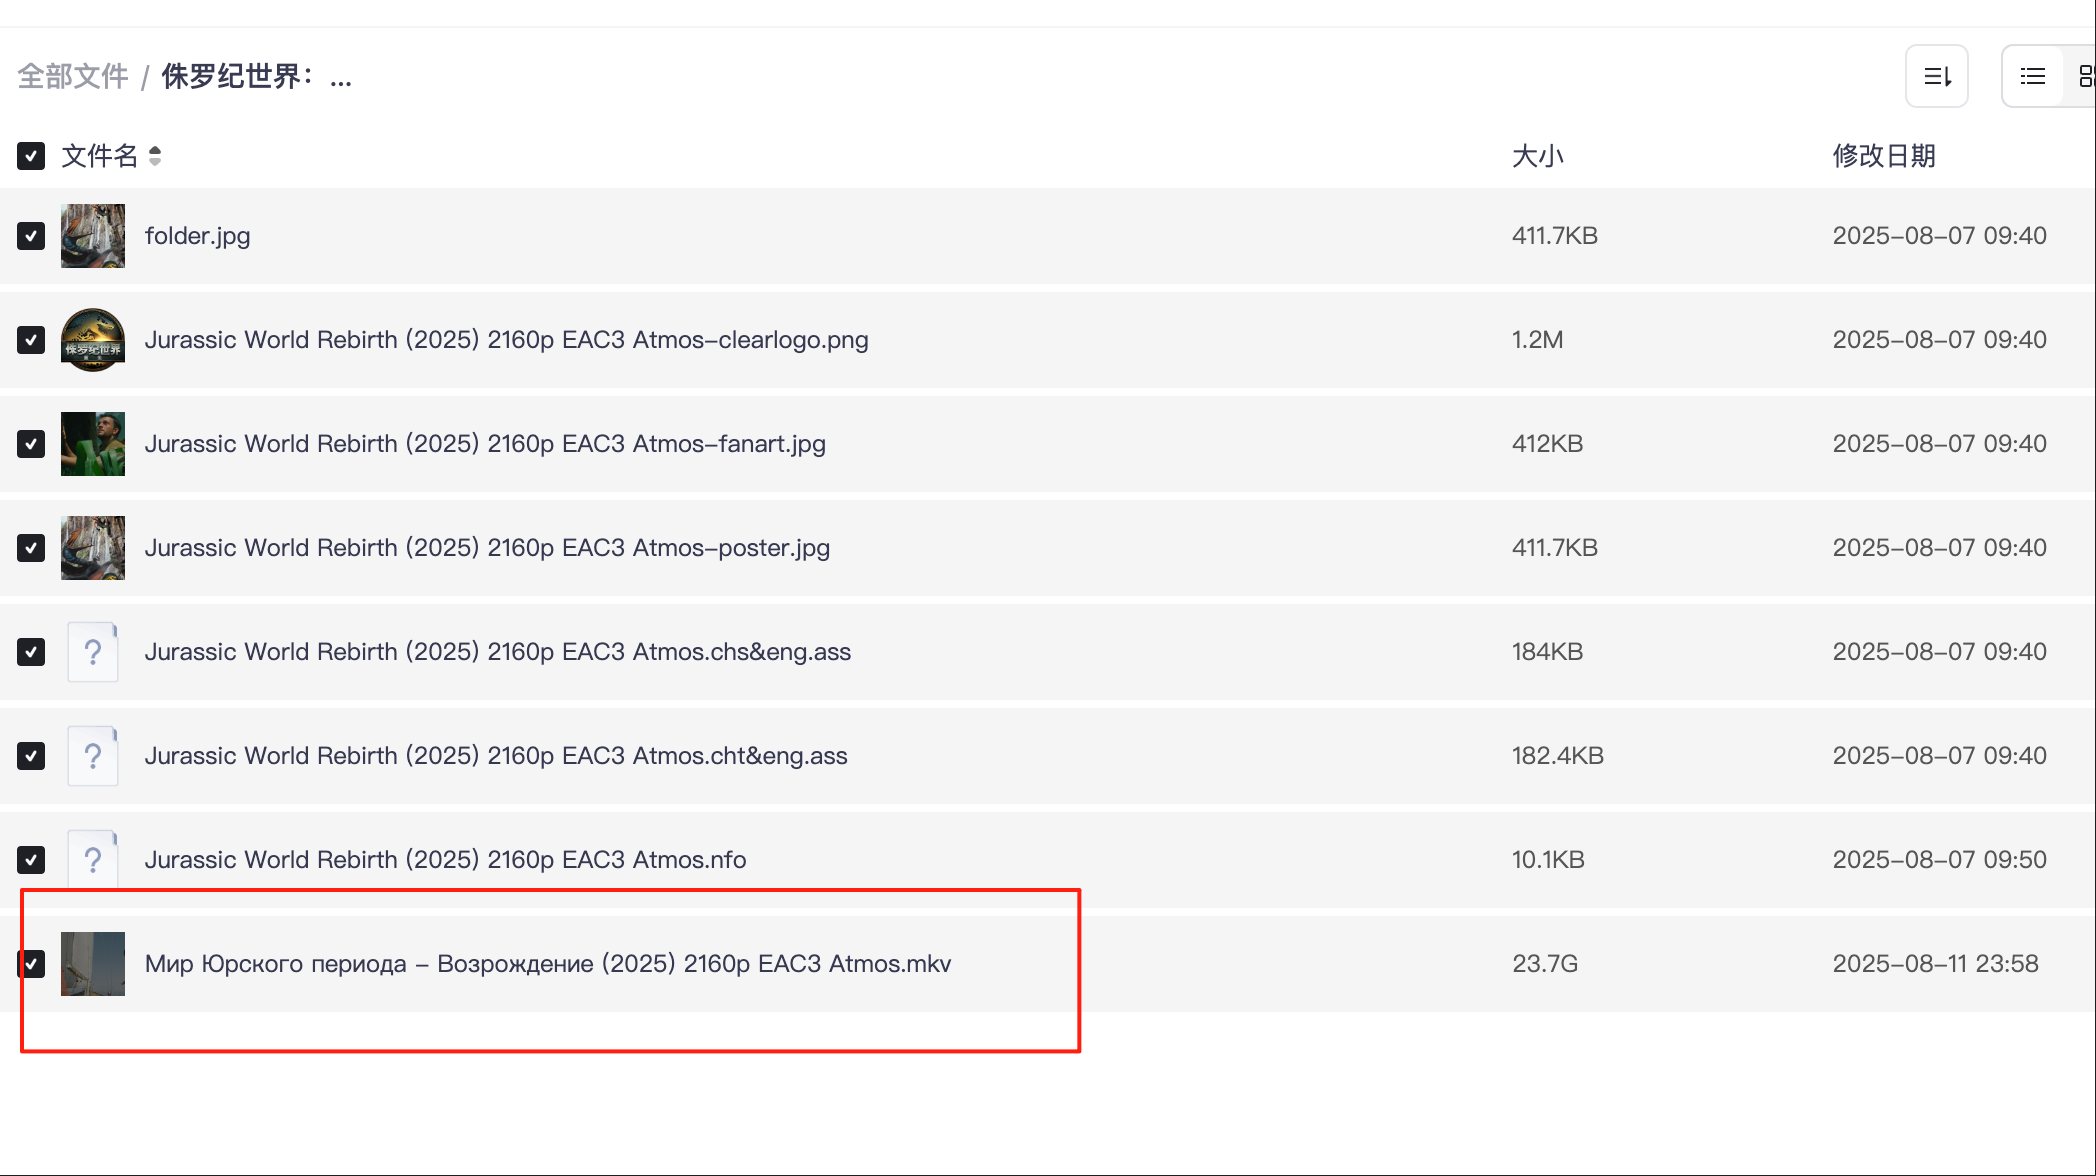Switch to grid view
The height and width of the screenshot is (1176, 2096).
pos(2085,76)
